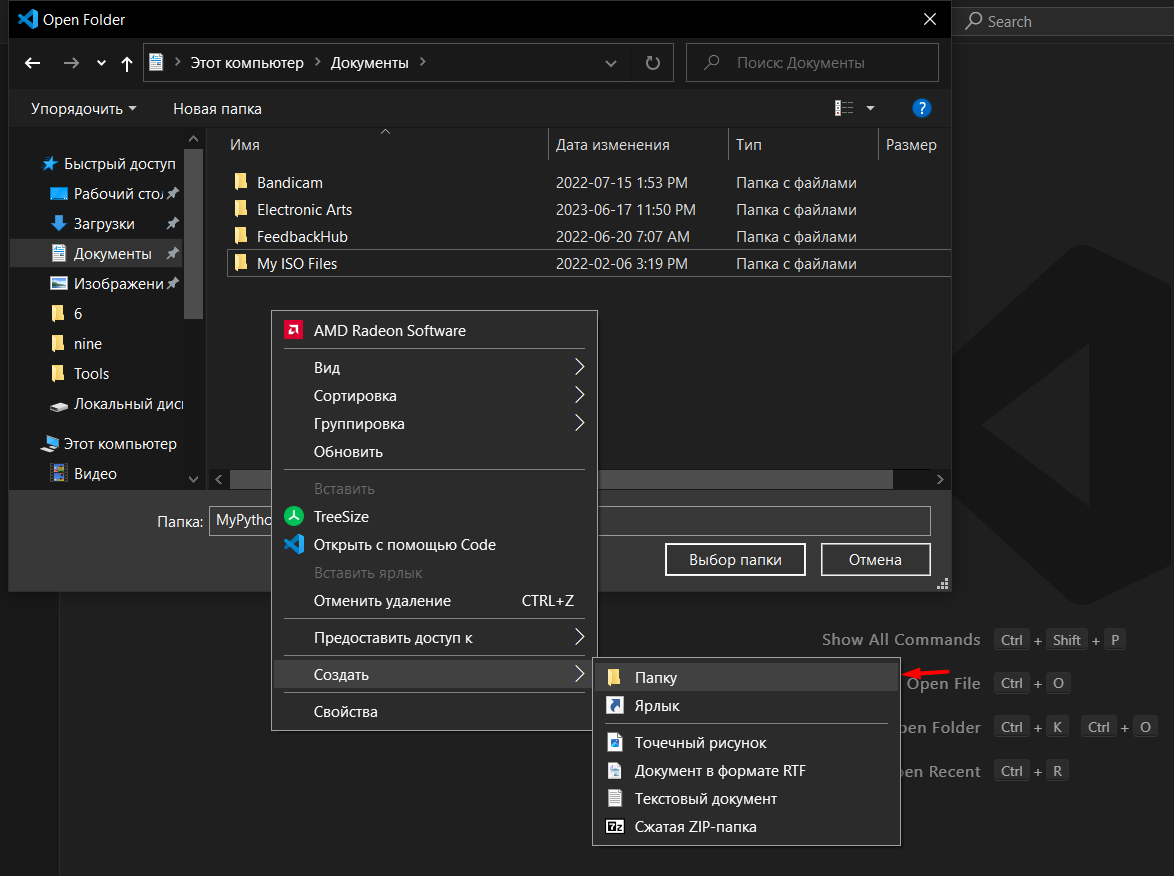Select Загрузки in the navigation pane

click(104, 224)
